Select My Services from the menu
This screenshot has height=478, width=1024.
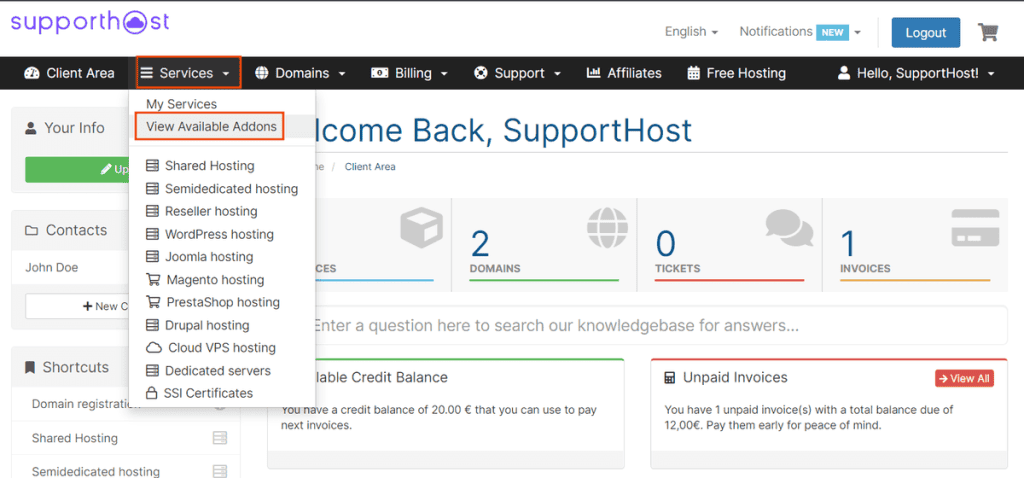click(x=182, y=104)
